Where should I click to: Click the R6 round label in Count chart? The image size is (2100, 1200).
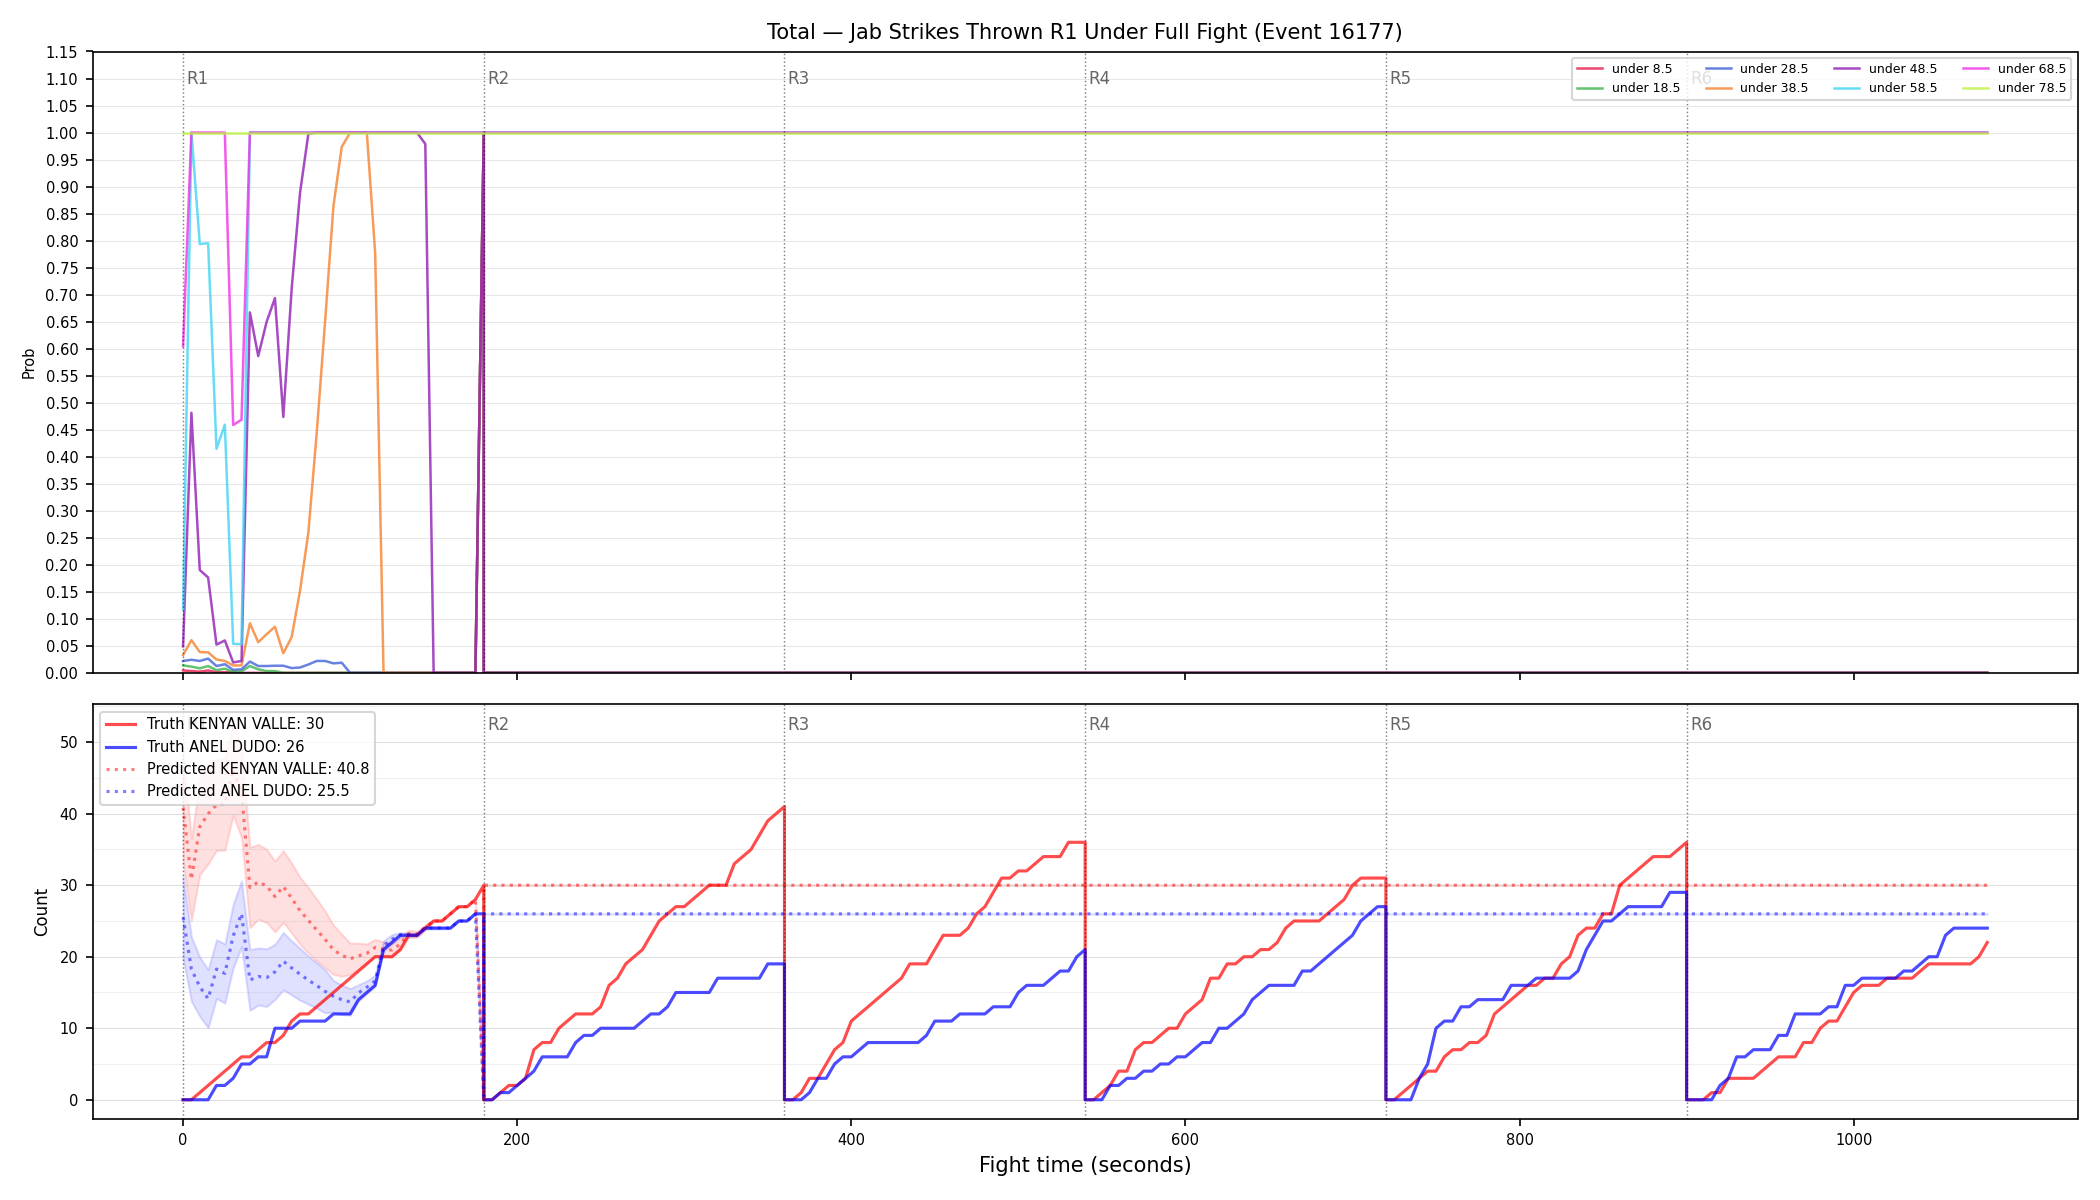point(1701,724)
